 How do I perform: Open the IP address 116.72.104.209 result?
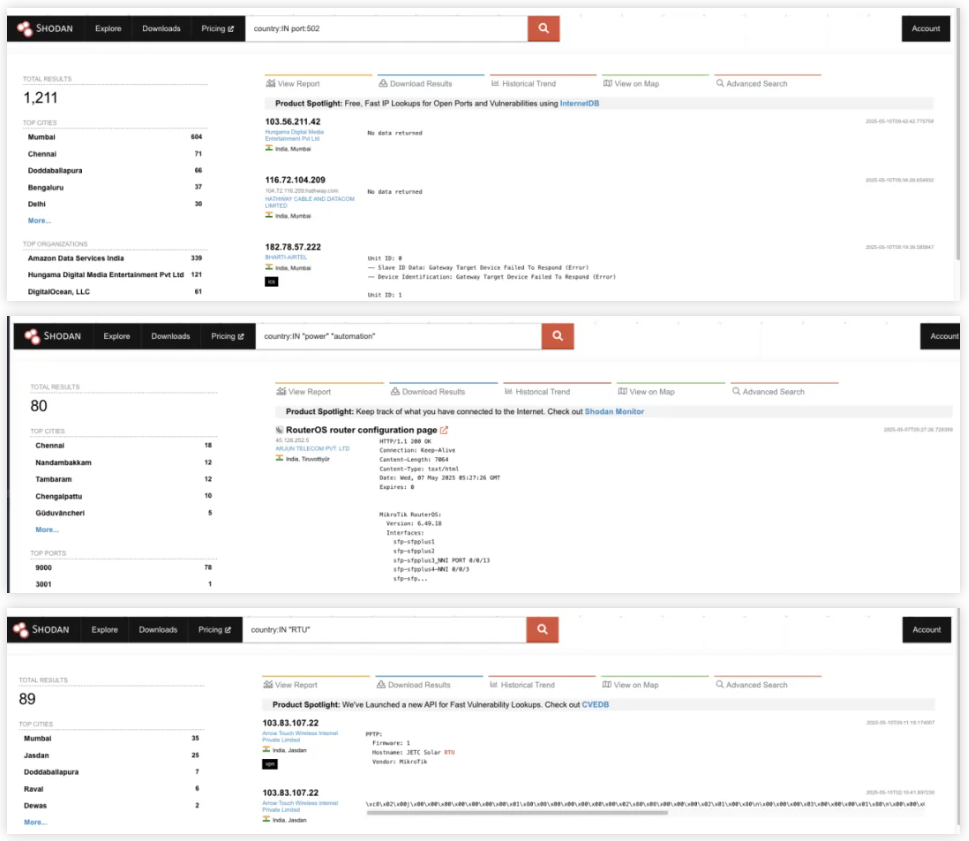coord(297,180)
